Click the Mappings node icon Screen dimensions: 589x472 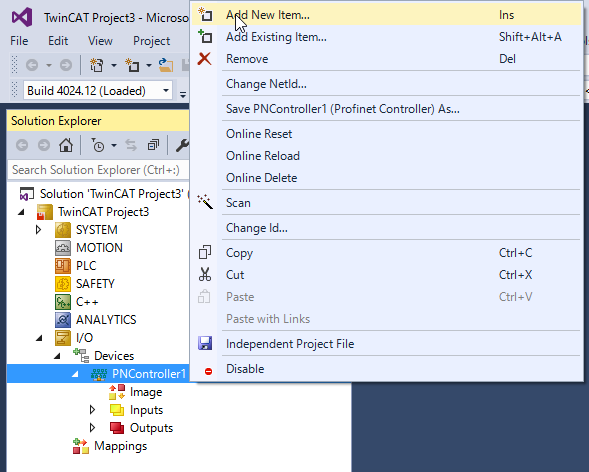[x=81, y=446]
